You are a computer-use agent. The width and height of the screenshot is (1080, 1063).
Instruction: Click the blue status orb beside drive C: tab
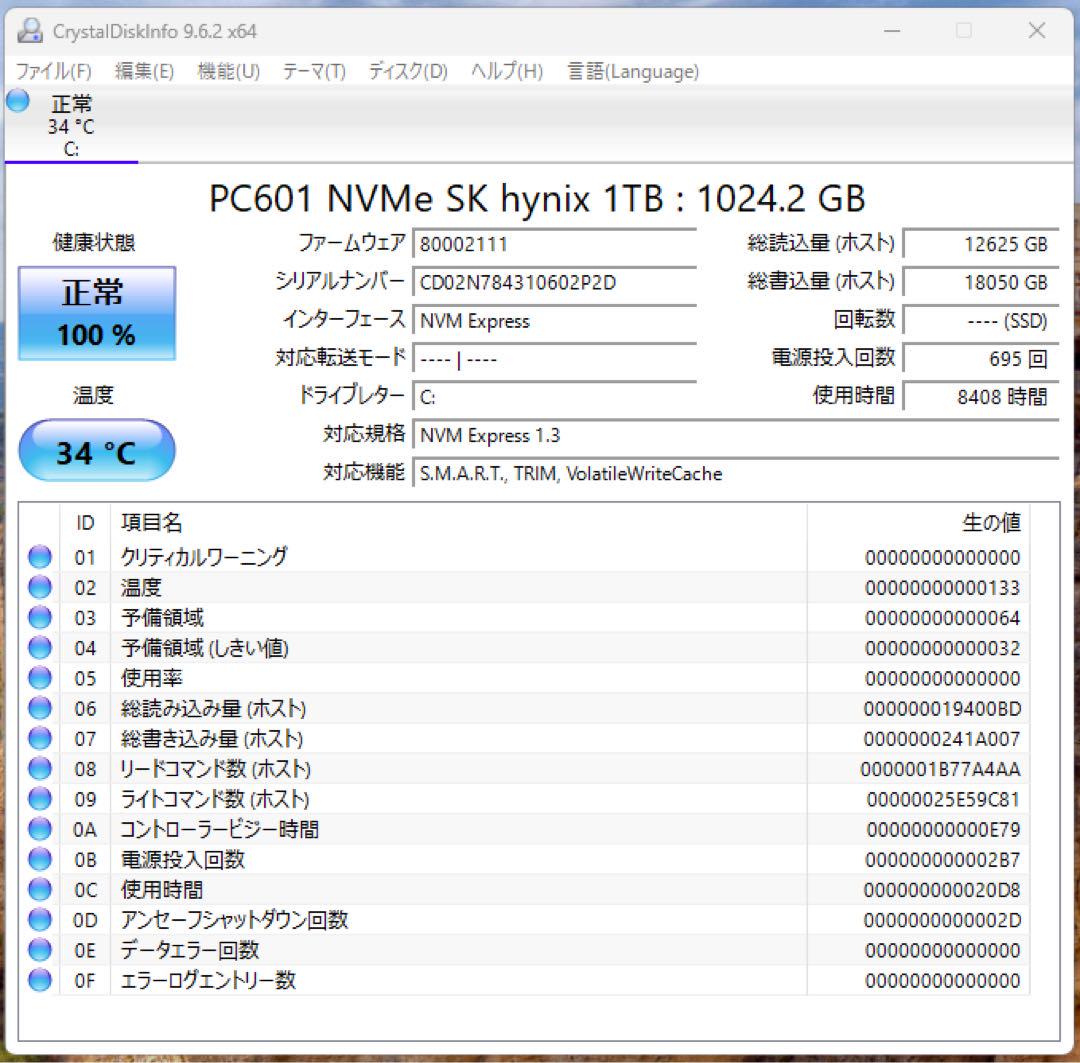[18, 101]
